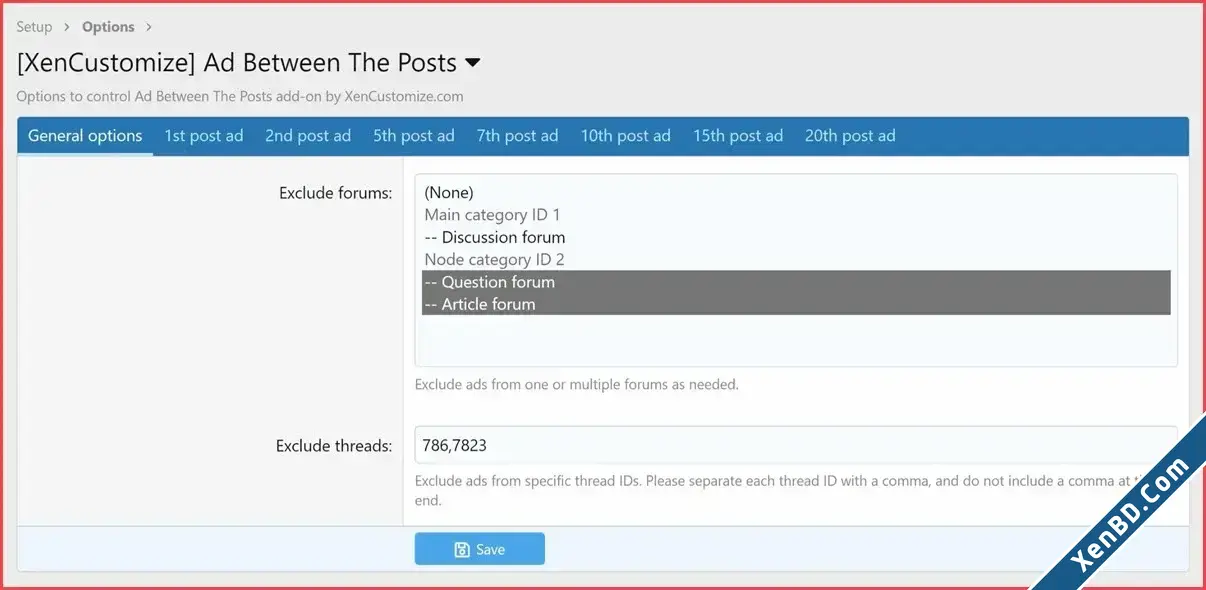Select the 20th post ad tab
Screen dimensions: 1206x590
[850, 136]
